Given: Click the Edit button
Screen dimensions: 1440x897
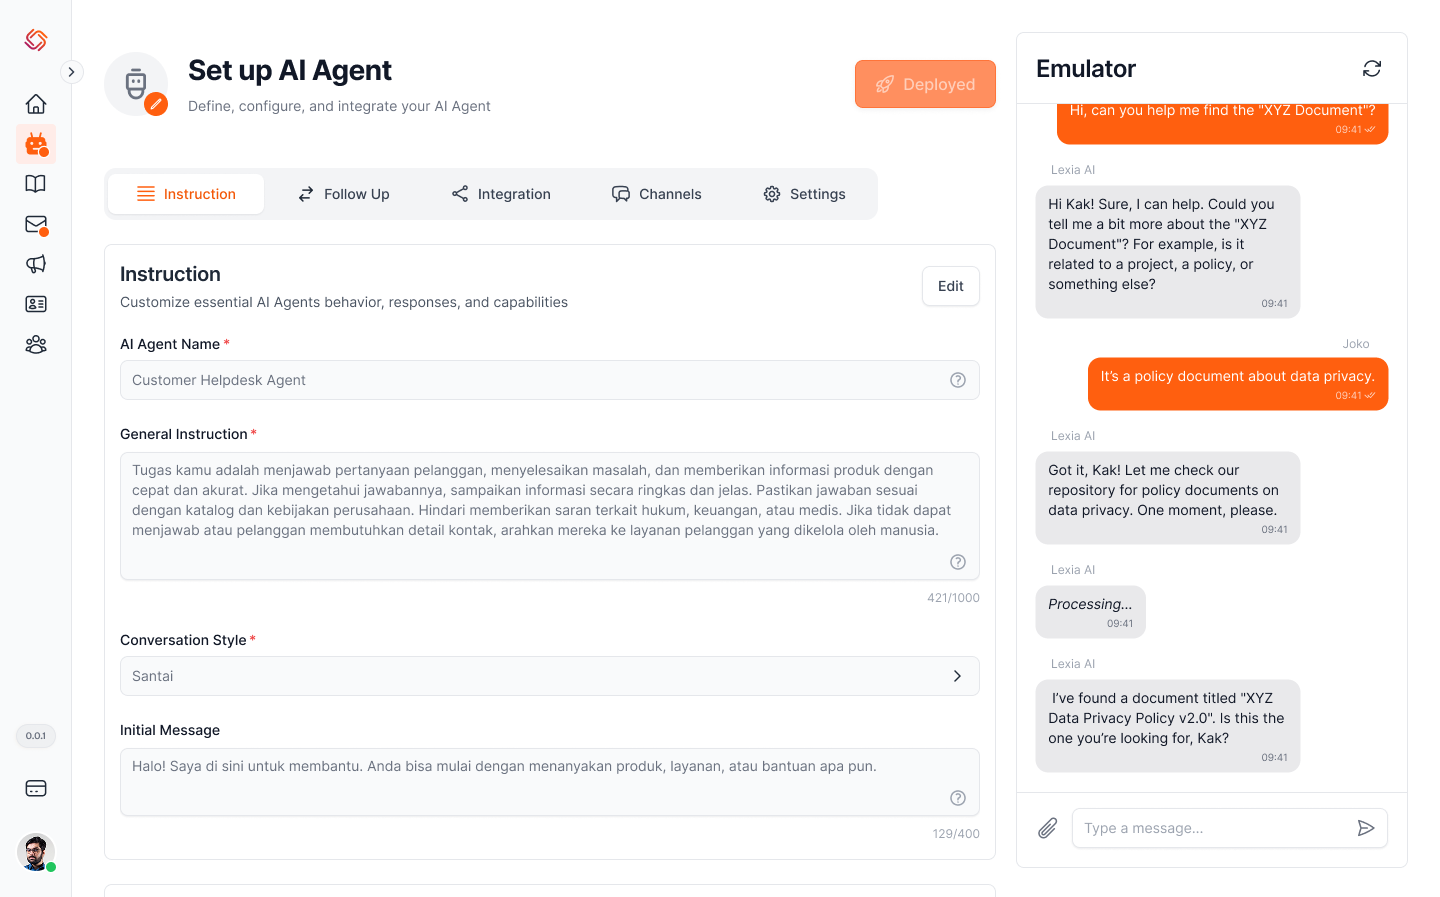Looking at the screenshot, I should tap(950, 286).
